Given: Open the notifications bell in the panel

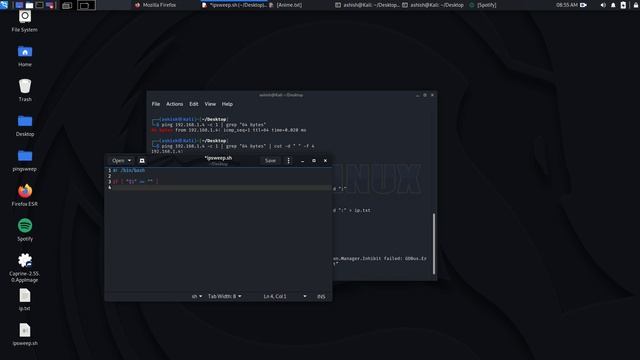Looking at the screenshot, I should 613,5.
